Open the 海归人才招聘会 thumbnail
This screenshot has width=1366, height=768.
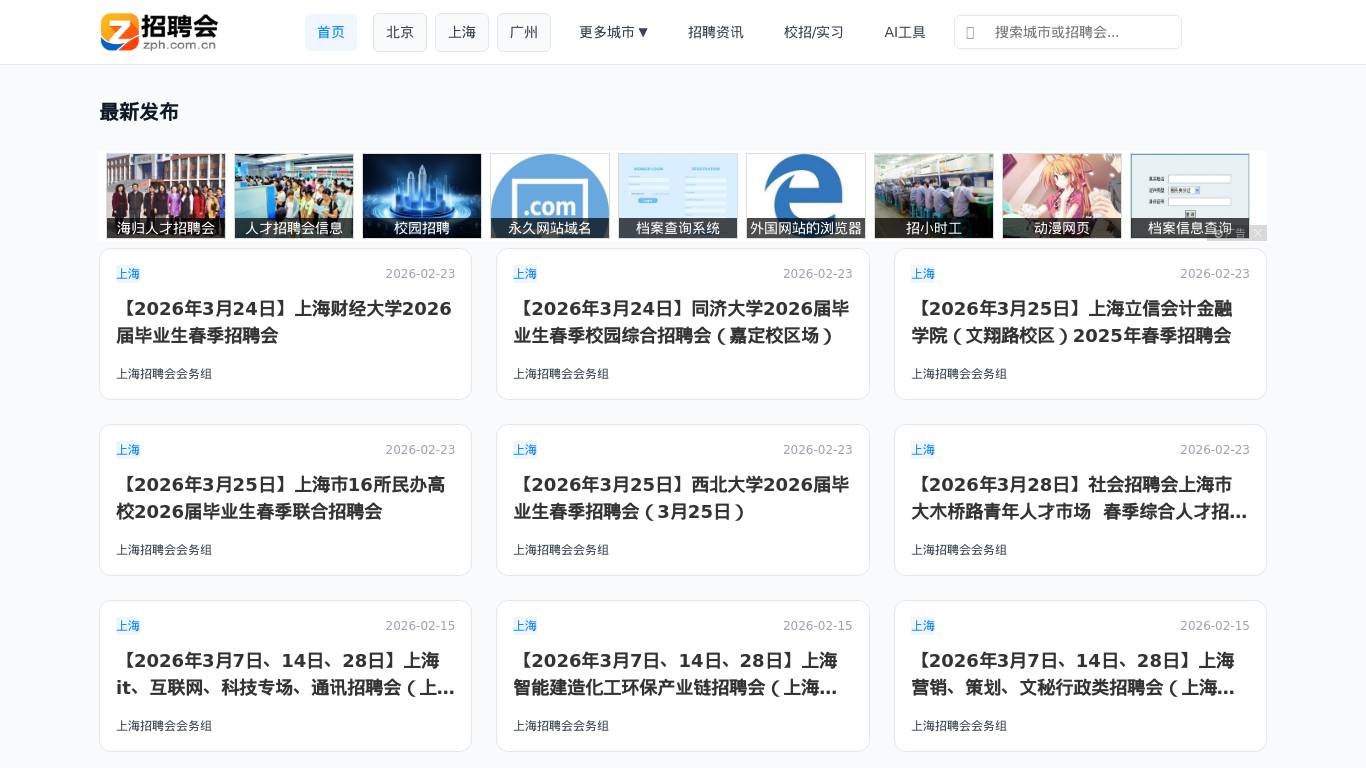coord(165,196)
